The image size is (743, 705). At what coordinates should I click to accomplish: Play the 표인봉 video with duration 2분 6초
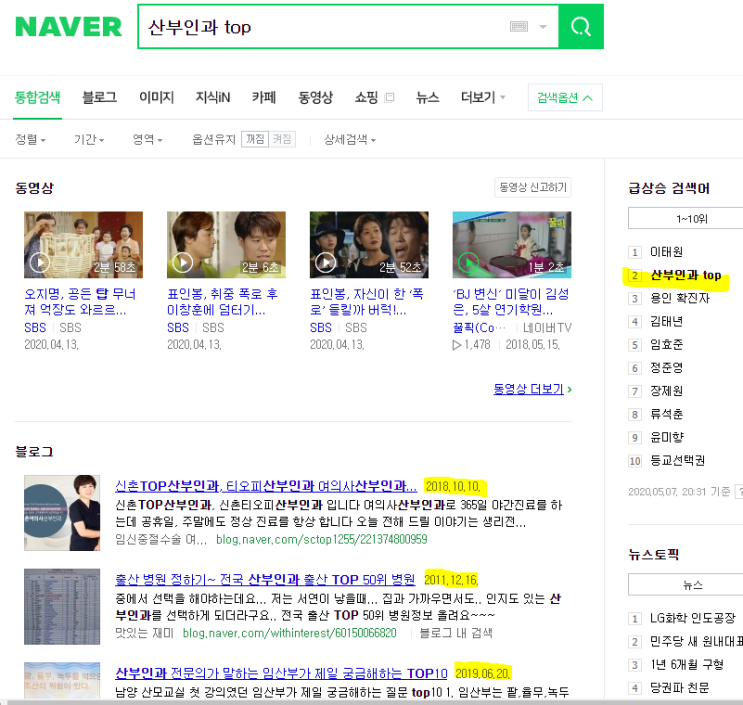(x=226, y=244)
